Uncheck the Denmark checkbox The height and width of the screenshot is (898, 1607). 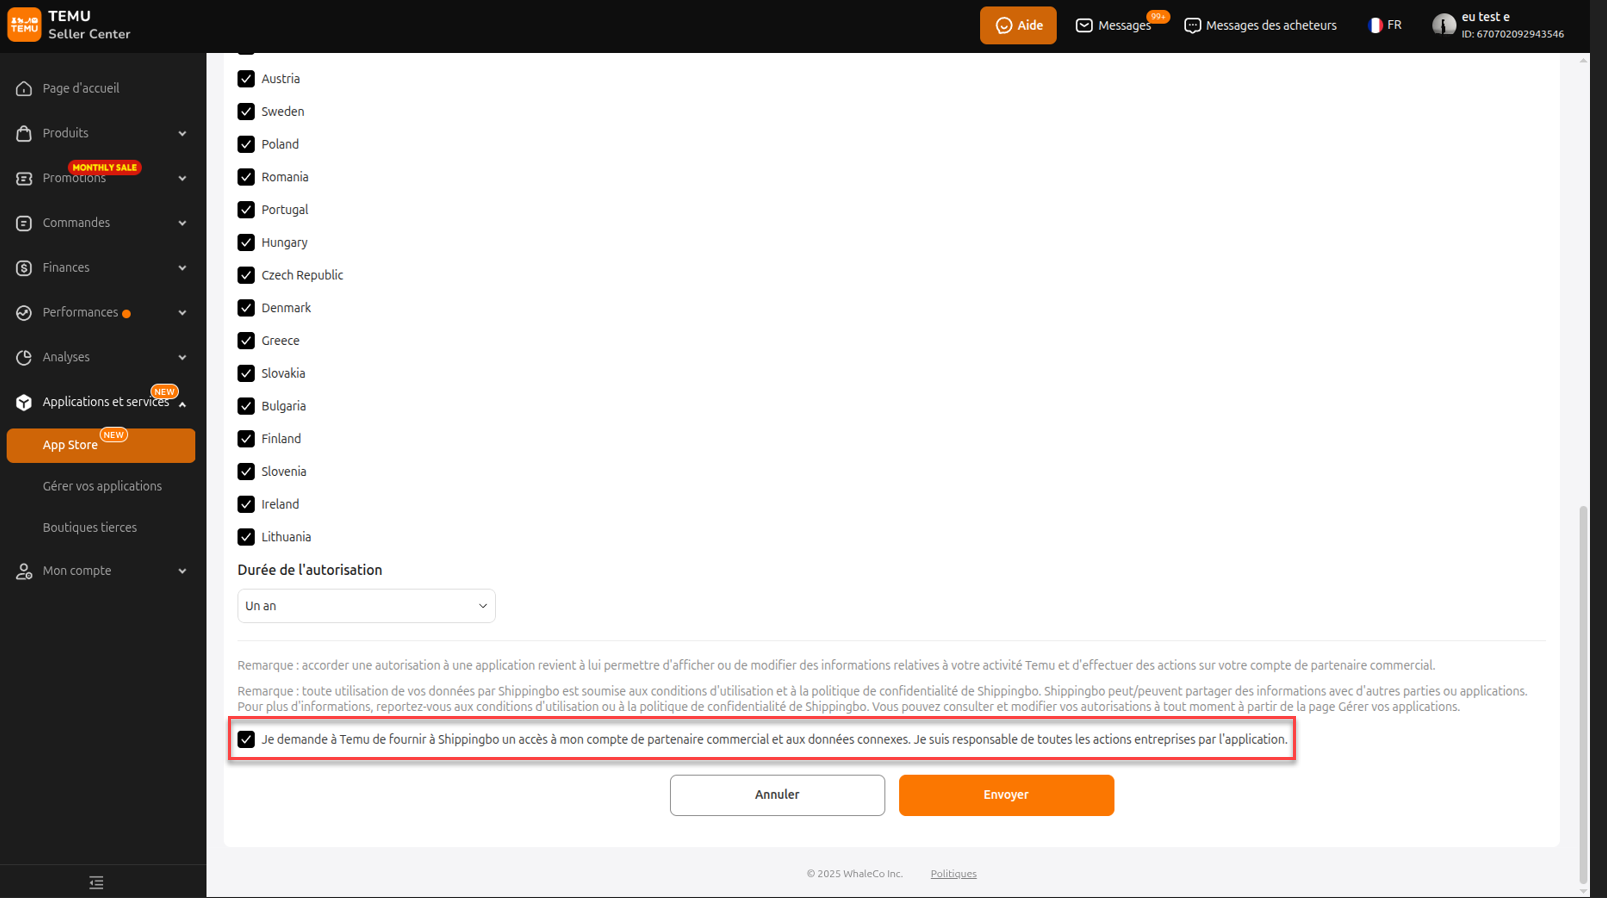246,308
